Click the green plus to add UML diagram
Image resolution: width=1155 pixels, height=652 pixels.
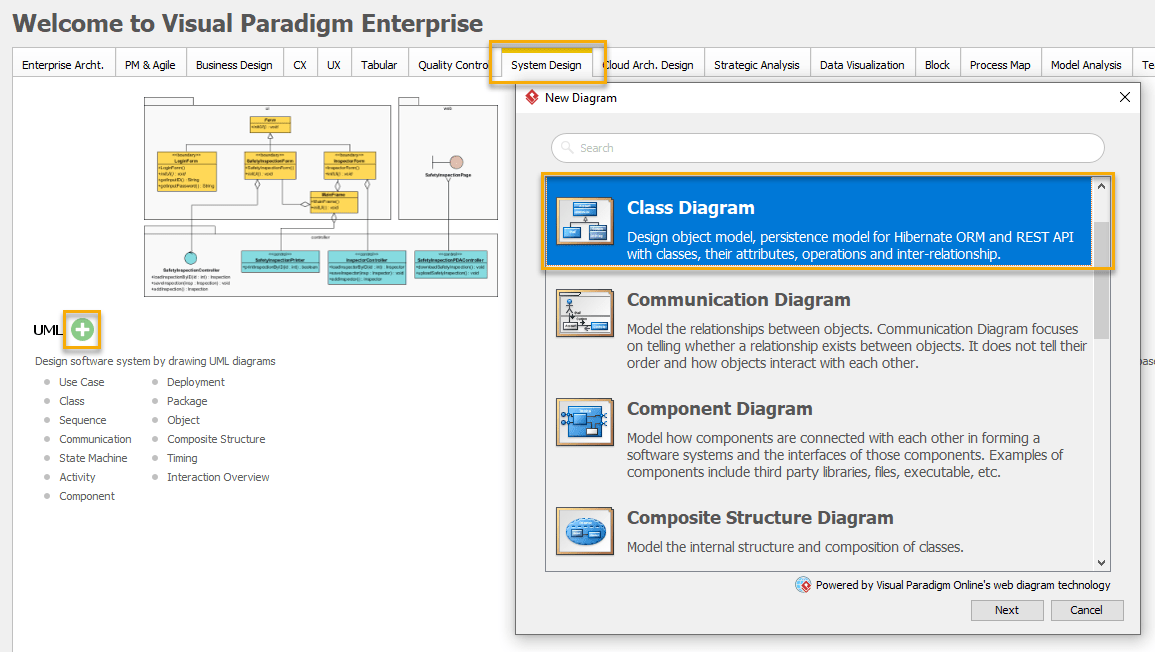pos(82,330)
